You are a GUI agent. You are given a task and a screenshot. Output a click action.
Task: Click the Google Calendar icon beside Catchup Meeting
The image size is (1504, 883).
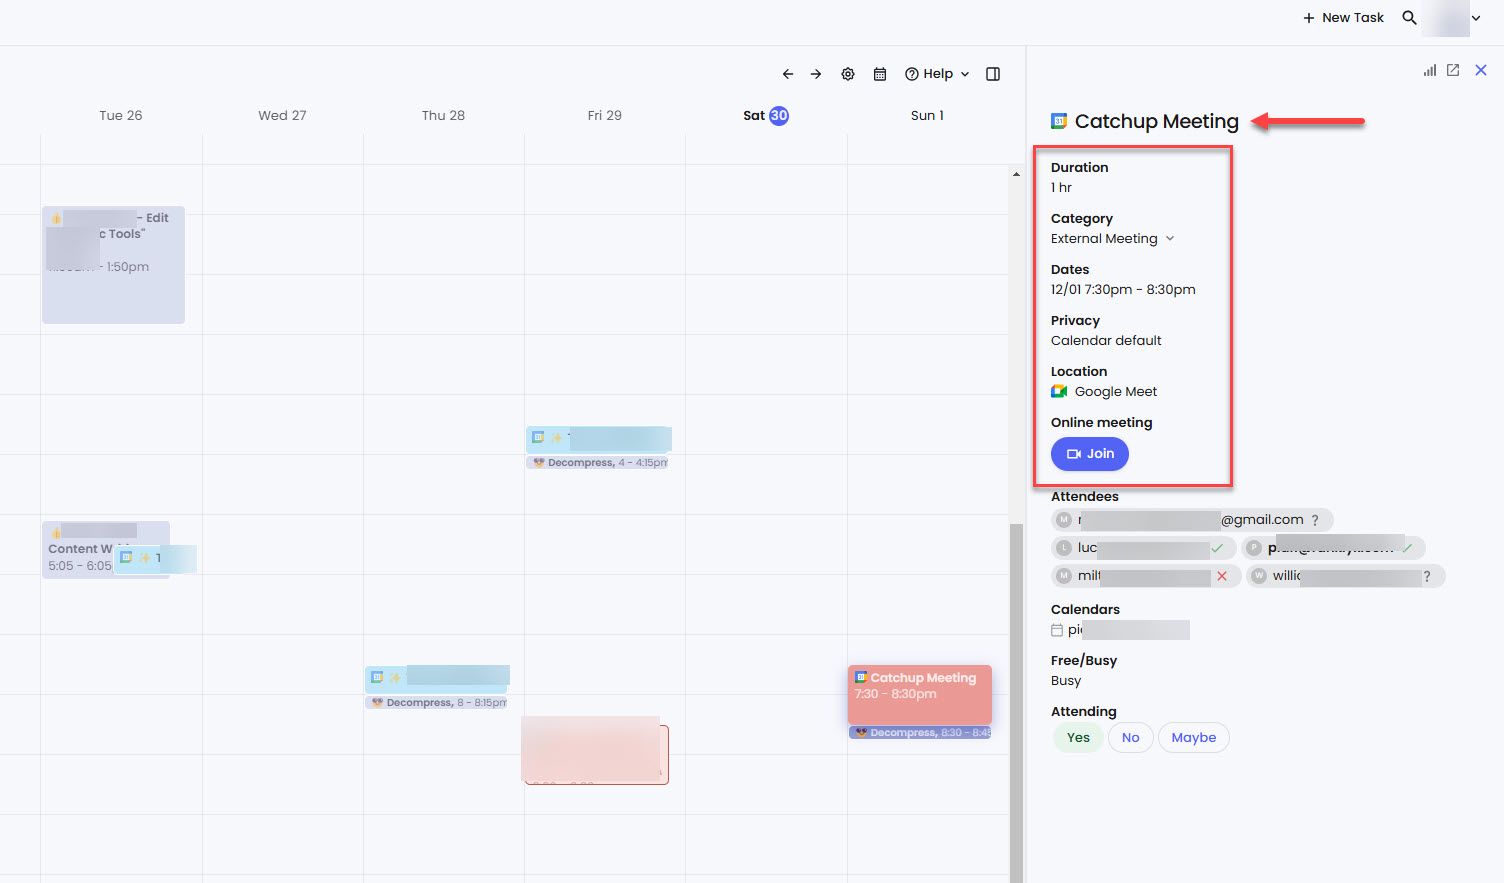click(1058, 121)
